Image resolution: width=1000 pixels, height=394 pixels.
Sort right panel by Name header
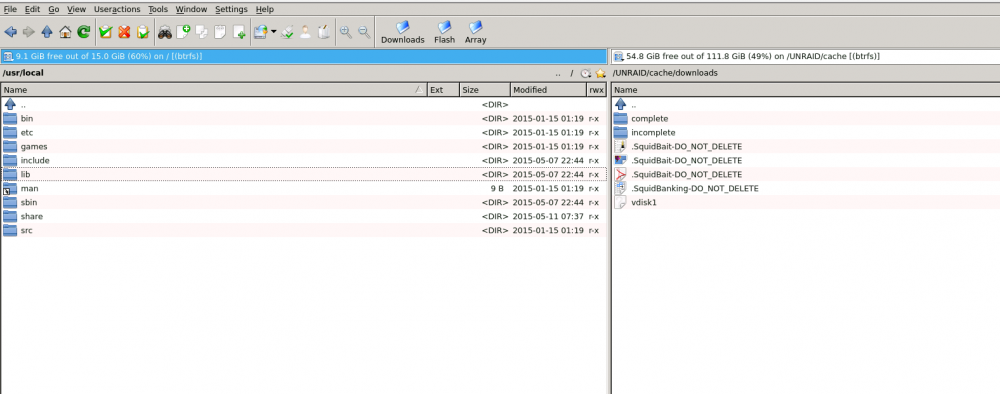click(x=805, y=90)
